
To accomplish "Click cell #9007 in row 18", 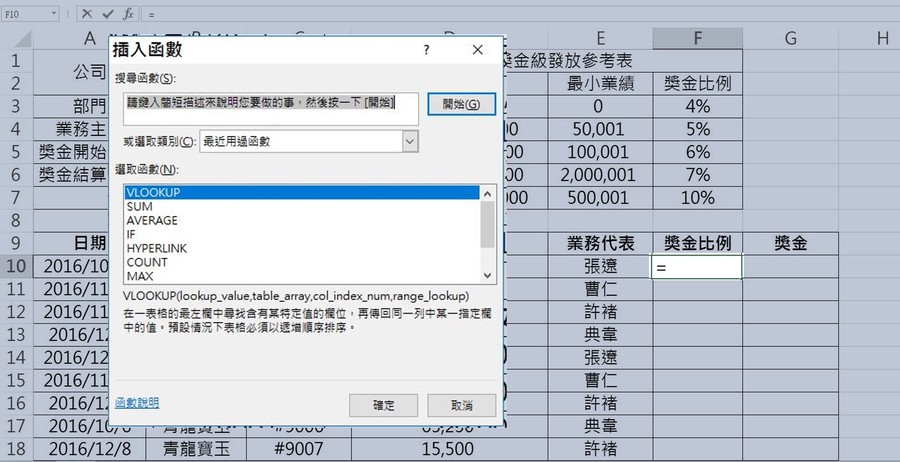I will coord(298,449).
